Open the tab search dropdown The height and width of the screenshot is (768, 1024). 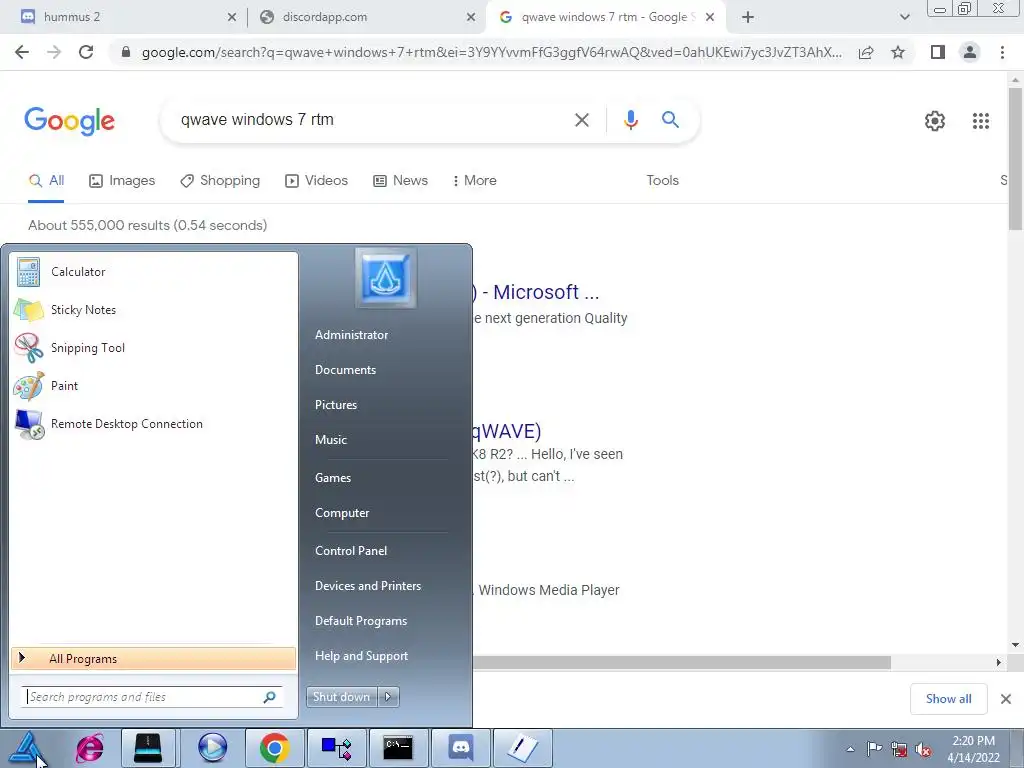pyautogui.click(x=904, y=18)
